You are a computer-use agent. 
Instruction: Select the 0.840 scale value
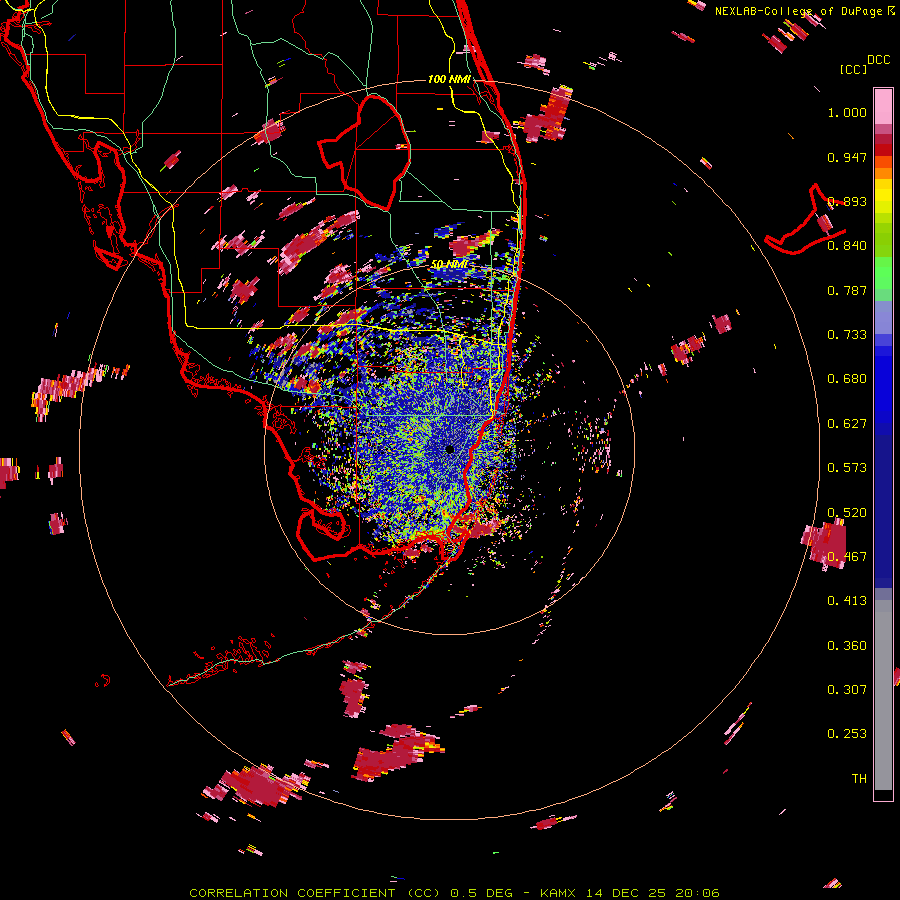tap(847, 246)
